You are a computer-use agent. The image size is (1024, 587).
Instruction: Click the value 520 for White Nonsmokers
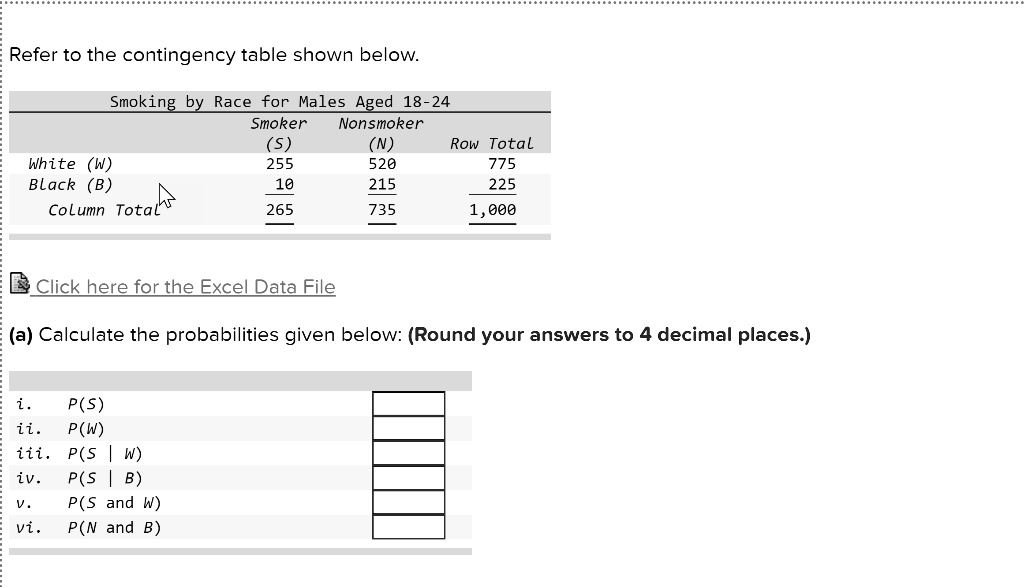click(x=382, y=163)
